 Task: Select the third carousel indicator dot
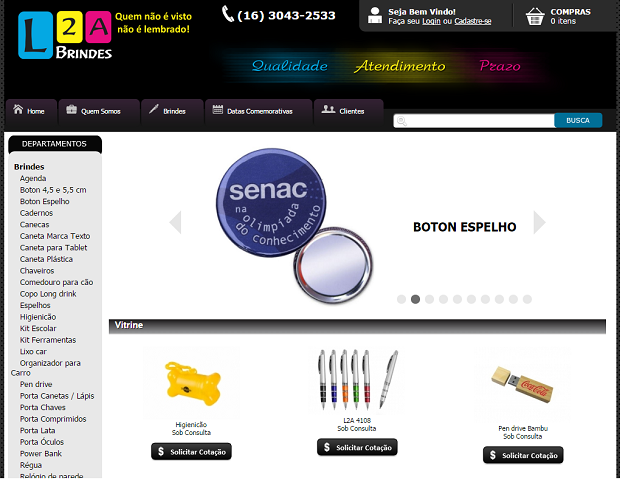click(x=429, y=299)
